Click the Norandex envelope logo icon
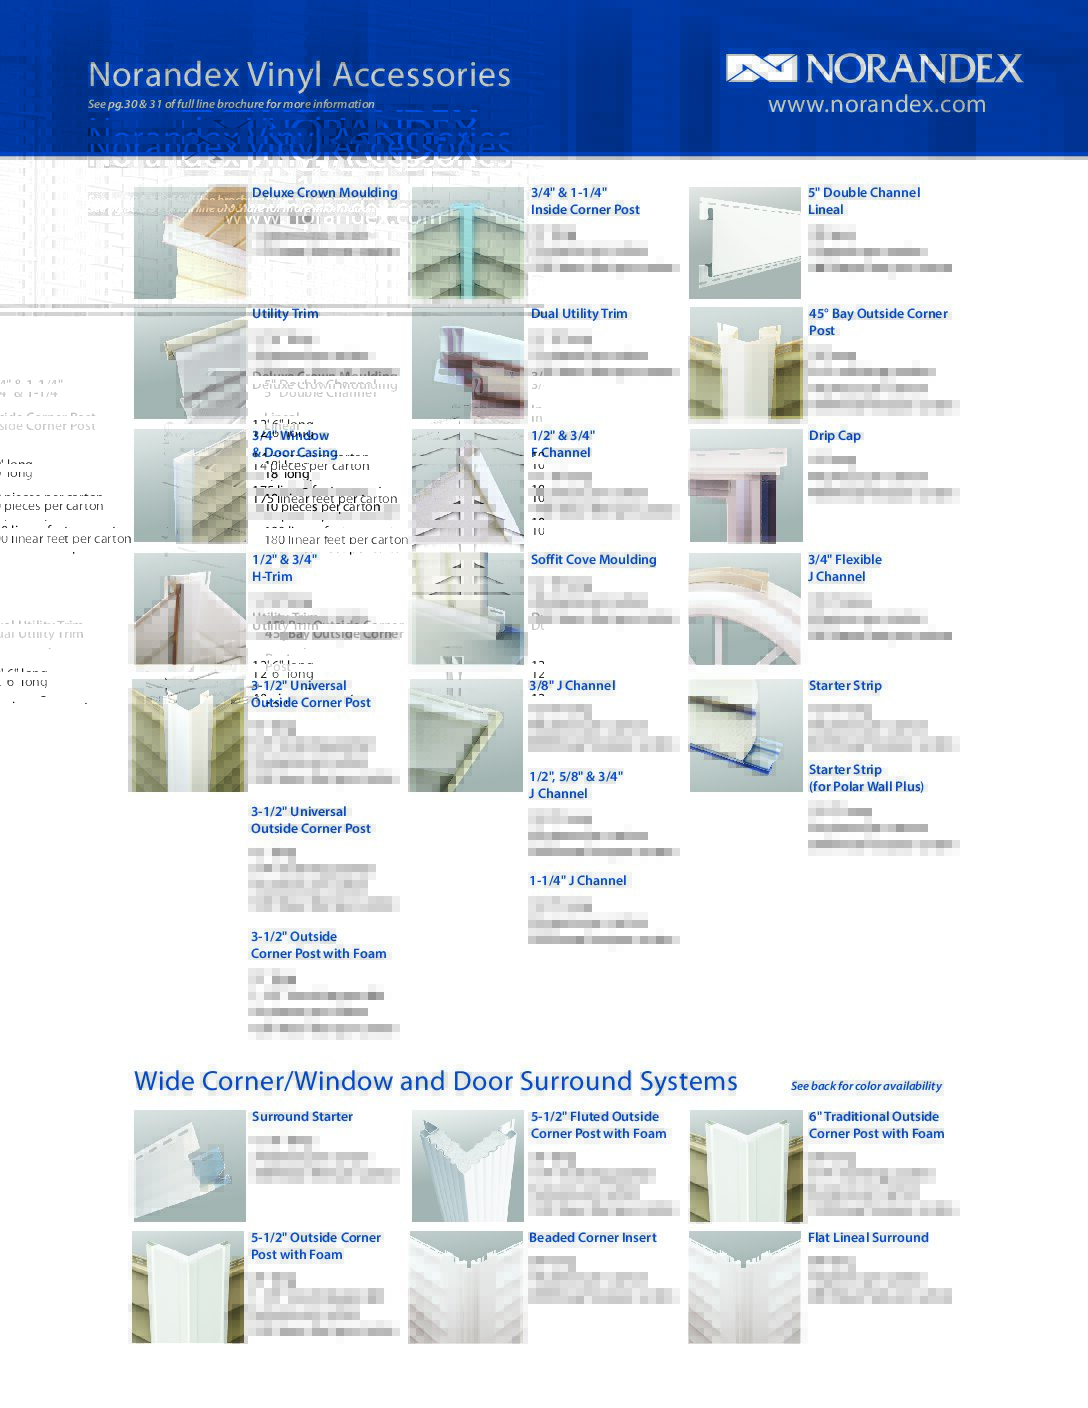The width and height of the screenshot is (1088, 1408). 760,68
